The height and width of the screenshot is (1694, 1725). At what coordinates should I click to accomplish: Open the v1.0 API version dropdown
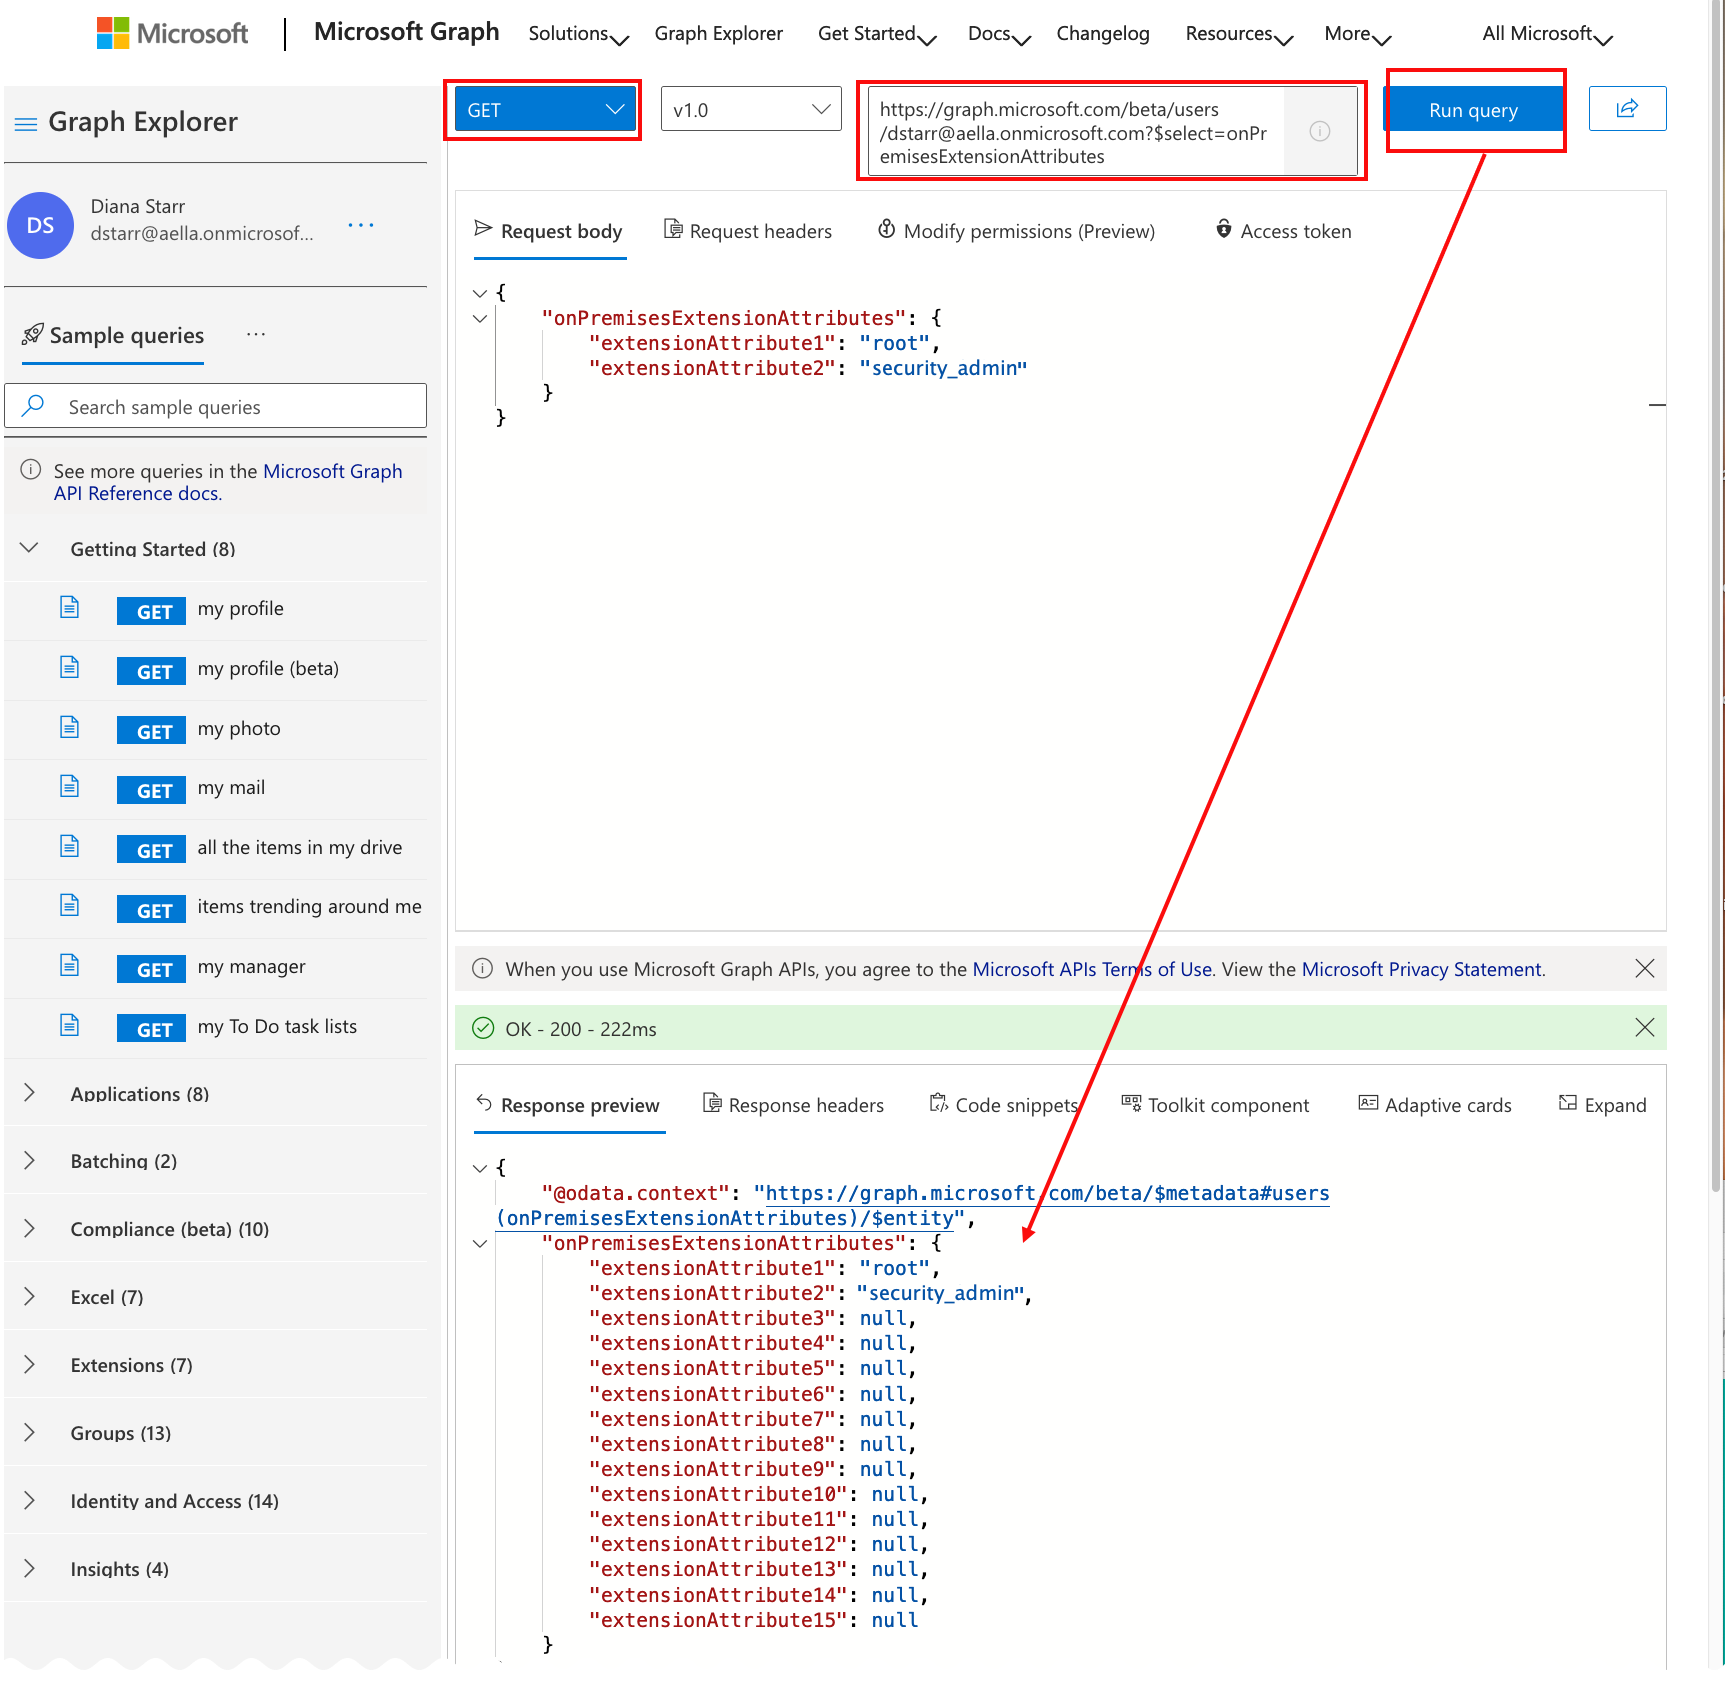(751, 110)
